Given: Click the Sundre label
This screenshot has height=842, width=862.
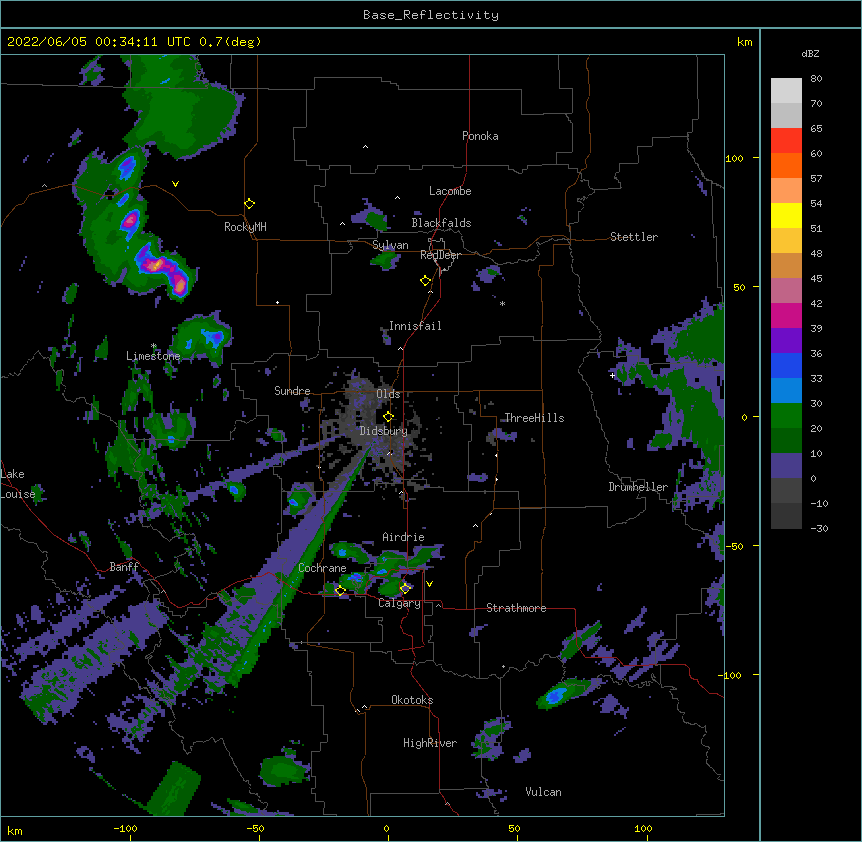Looking at the screenshot, I should [292, 391].
